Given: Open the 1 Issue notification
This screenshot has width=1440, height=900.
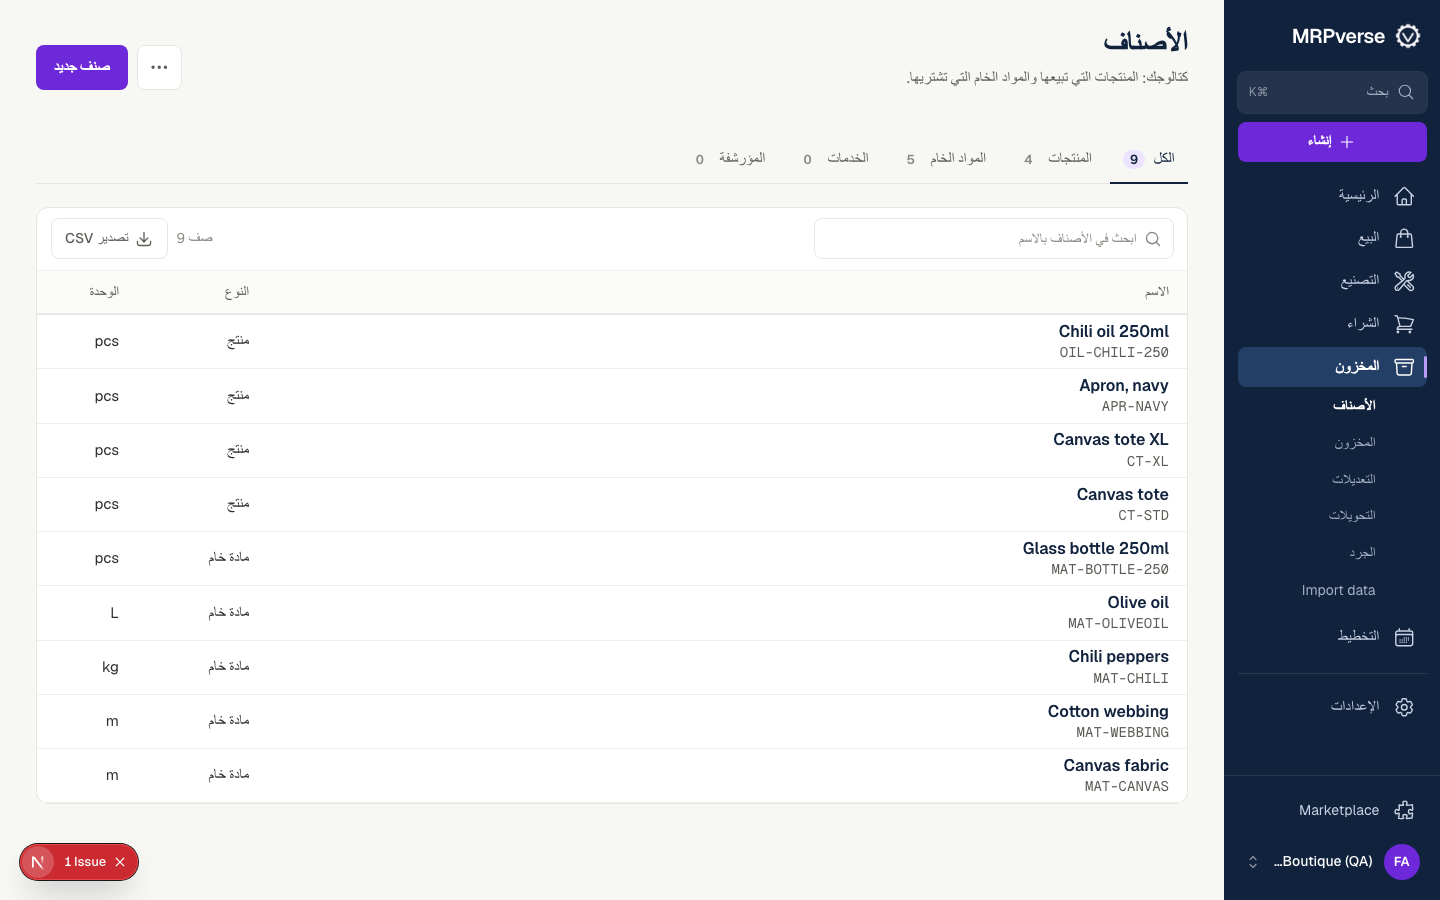Looking at the screenshot, I should pos(85,862).
